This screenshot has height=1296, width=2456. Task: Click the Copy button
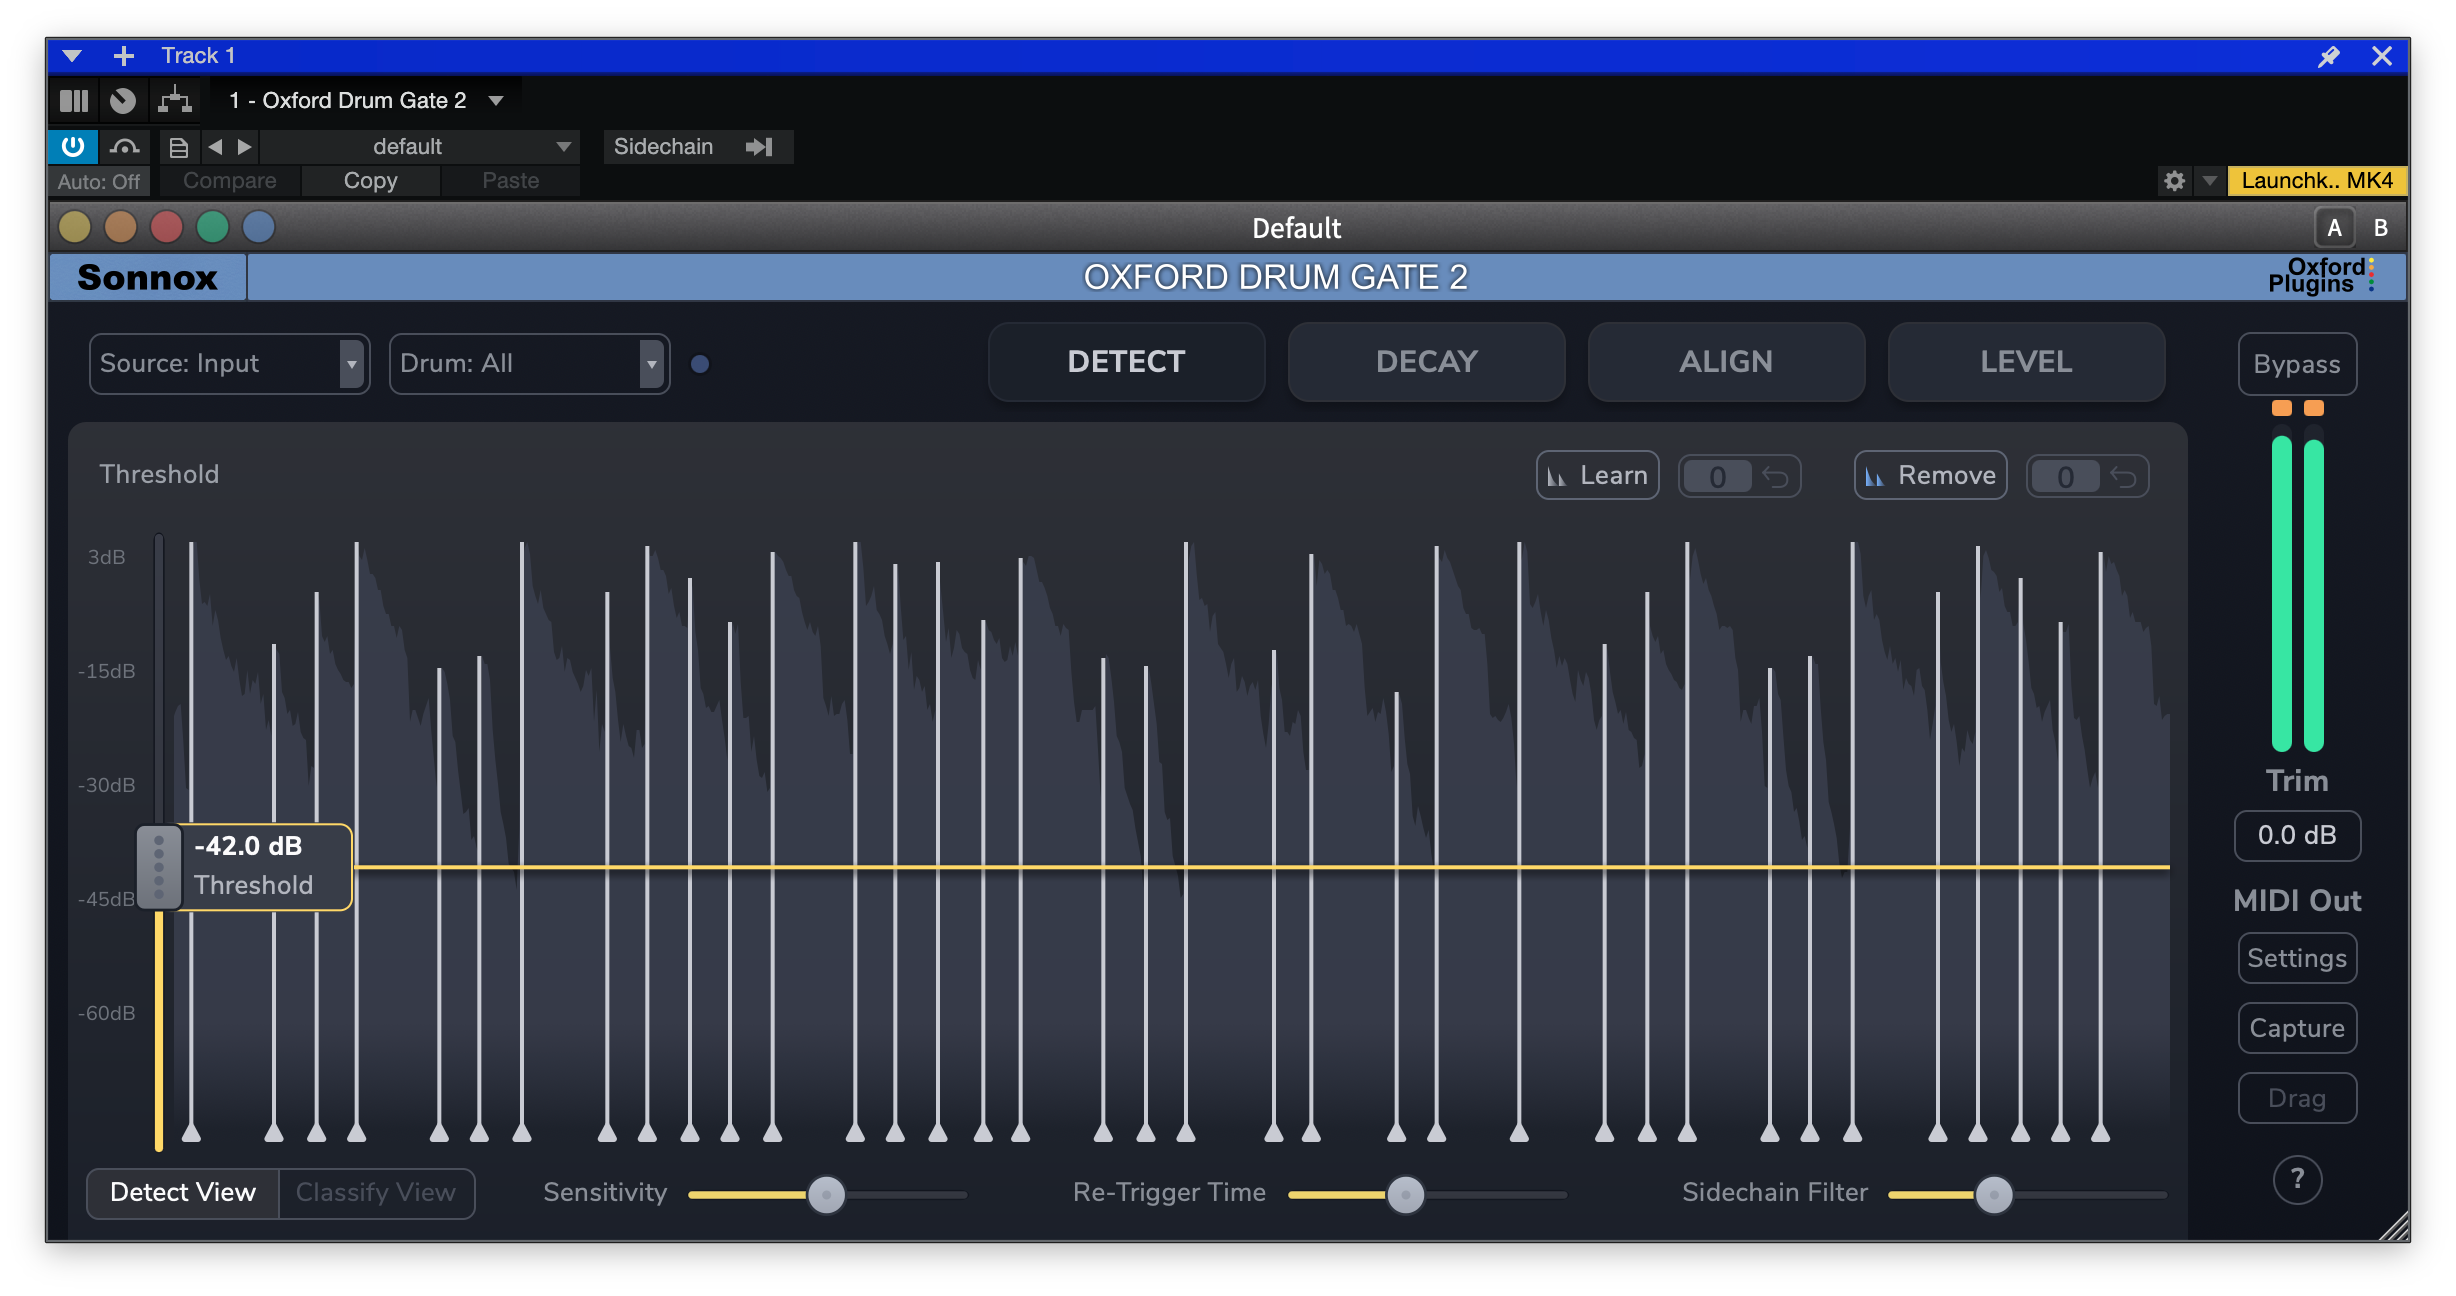371,181
